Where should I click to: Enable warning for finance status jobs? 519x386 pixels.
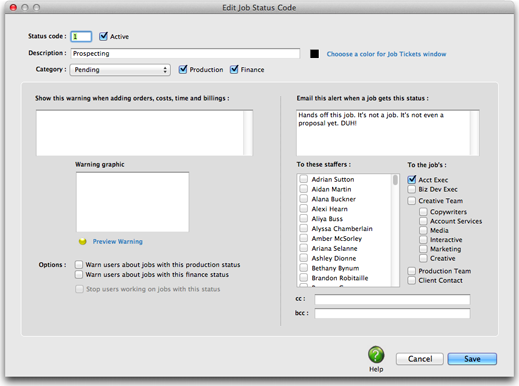[x=79, y=275]
